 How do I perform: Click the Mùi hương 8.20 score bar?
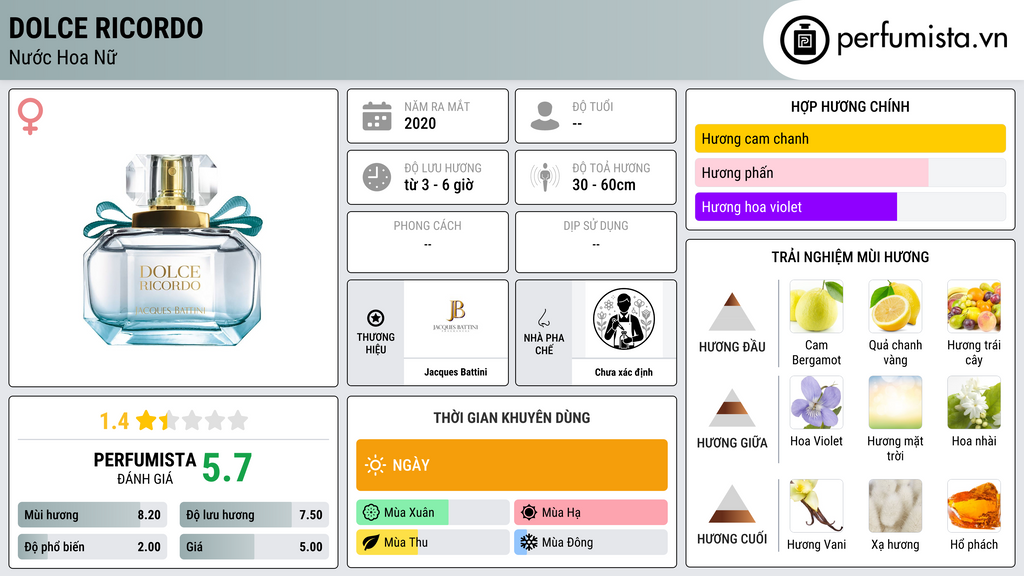pos(93,515)
